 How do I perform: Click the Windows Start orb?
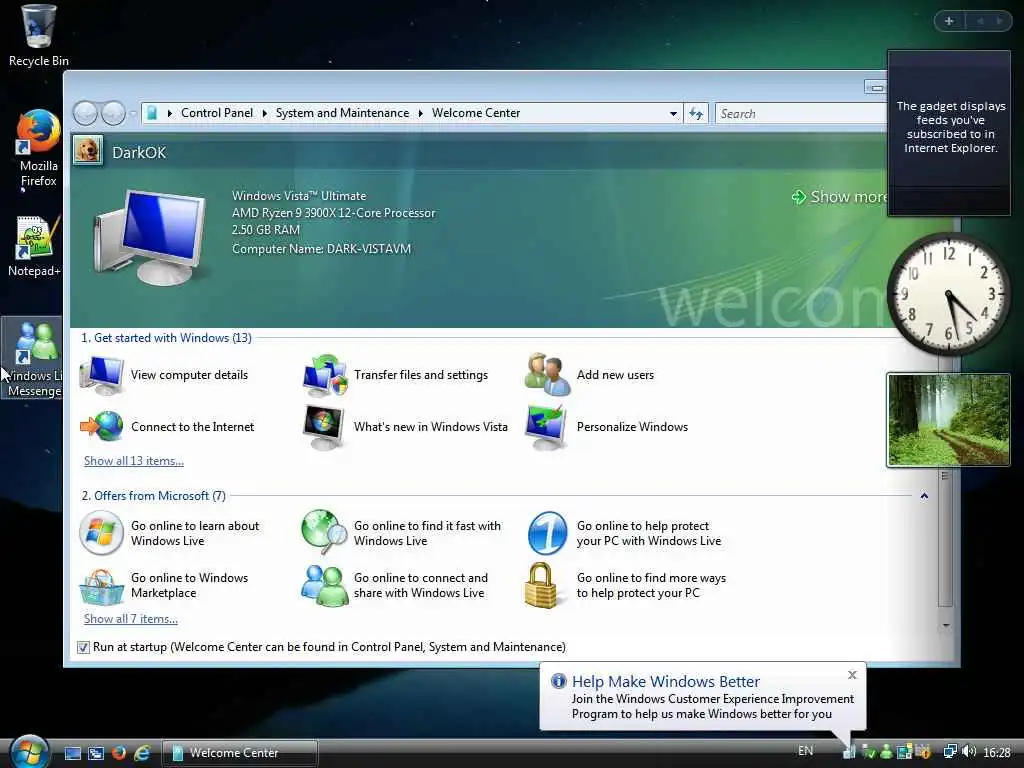coord(29,751)
